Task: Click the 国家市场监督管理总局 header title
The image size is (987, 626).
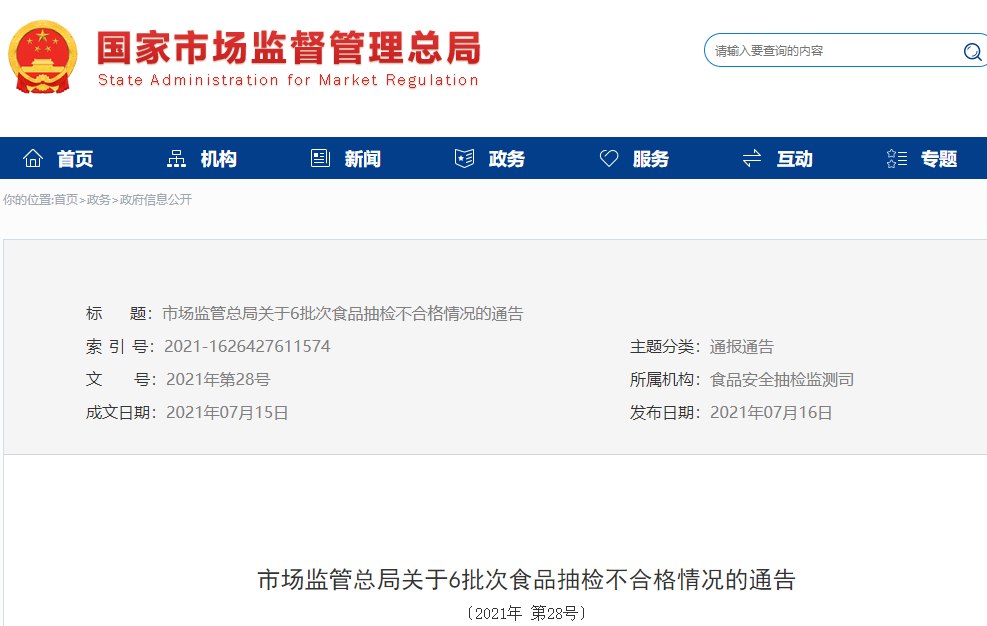Action: coord(287,45)
